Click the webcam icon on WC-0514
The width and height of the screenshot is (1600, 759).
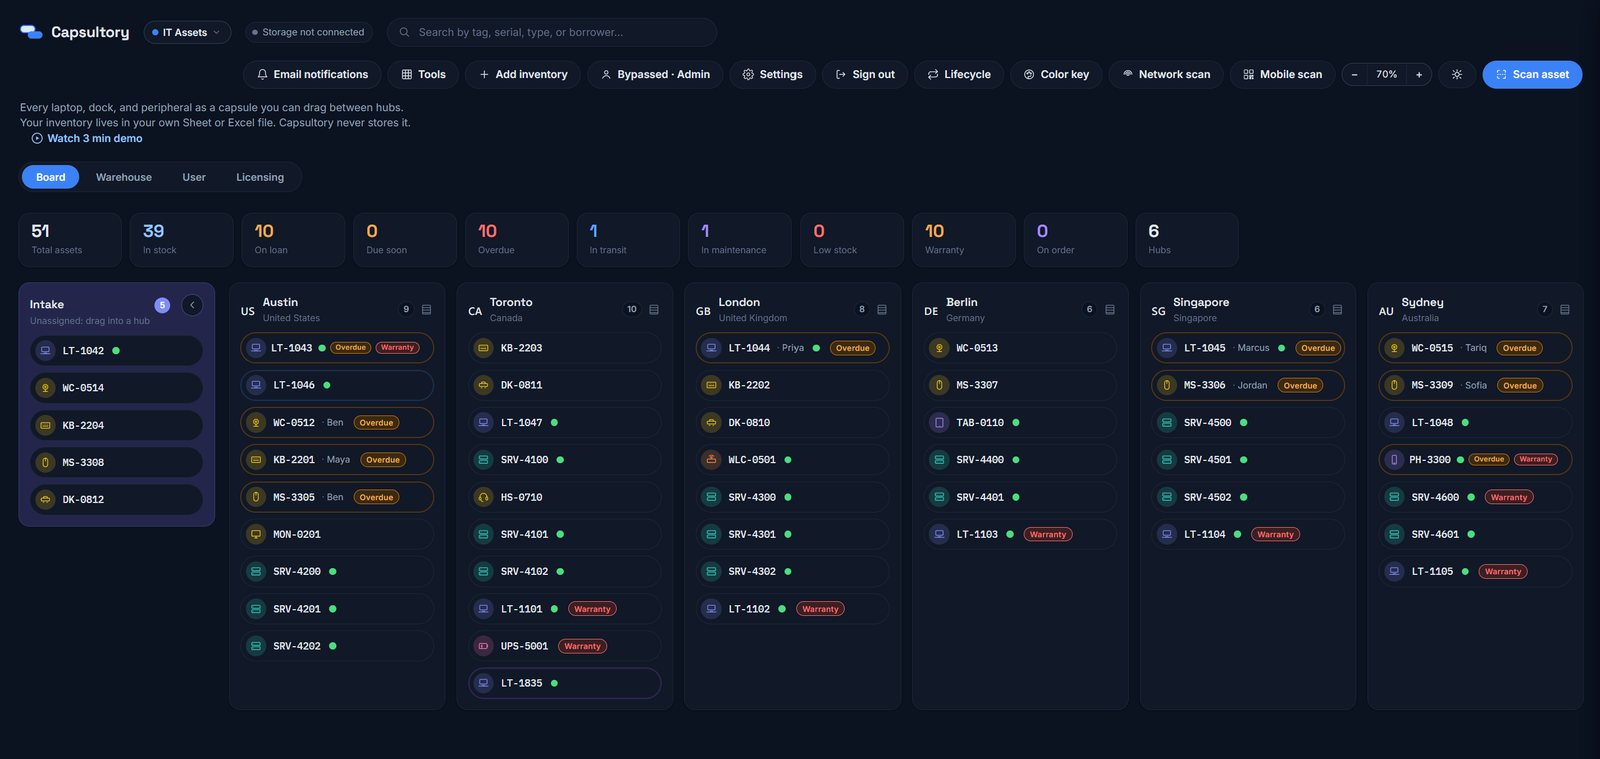tap(45, 388)
